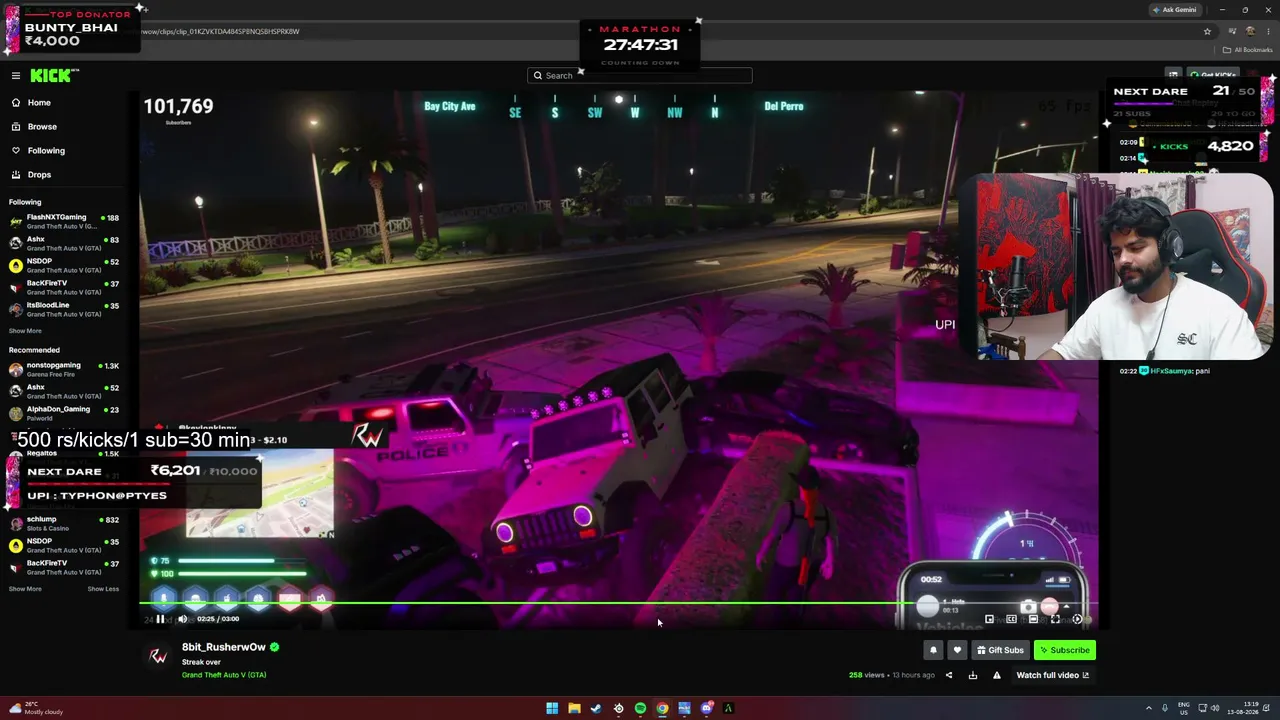Image resolution: width=1280 pixels, height=720 pixels.
Task: Click the Gift Subs button
Action: (1000, 650)
